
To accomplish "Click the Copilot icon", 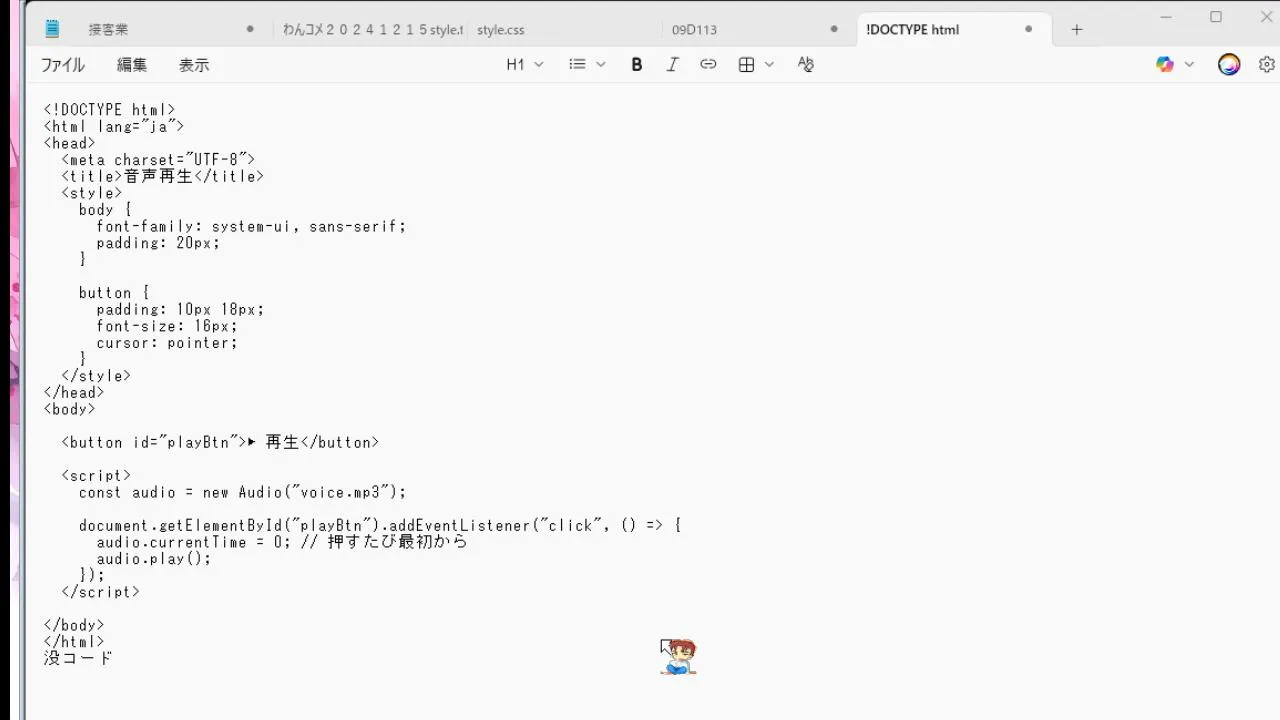I will 1165,64.
